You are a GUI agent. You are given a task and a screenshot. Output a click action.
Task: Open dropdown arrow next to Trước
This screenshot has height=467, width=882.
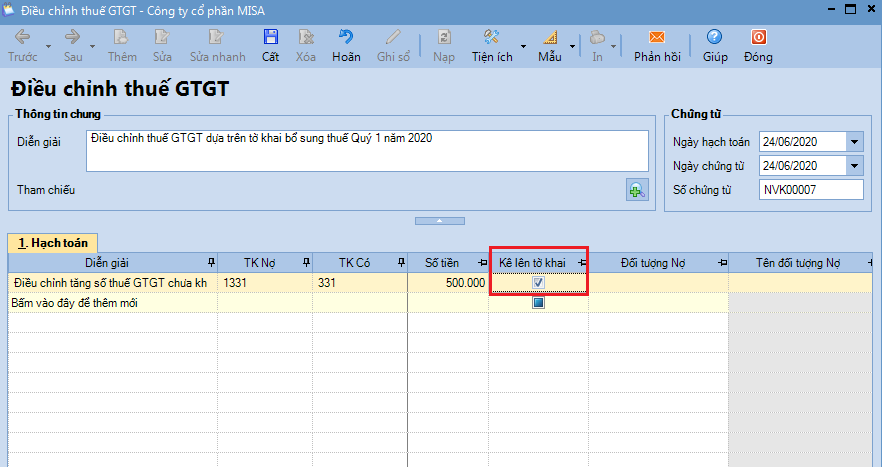(48, 47)
